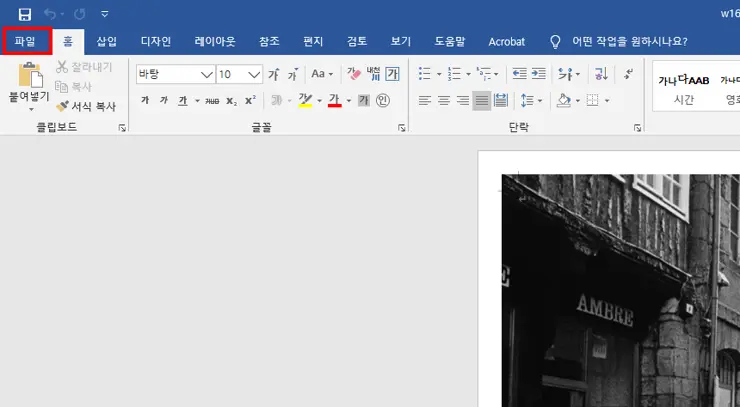Click the decrease indent icon
Image resolution: width=740 pixels, height=407 pixels.
519,74
